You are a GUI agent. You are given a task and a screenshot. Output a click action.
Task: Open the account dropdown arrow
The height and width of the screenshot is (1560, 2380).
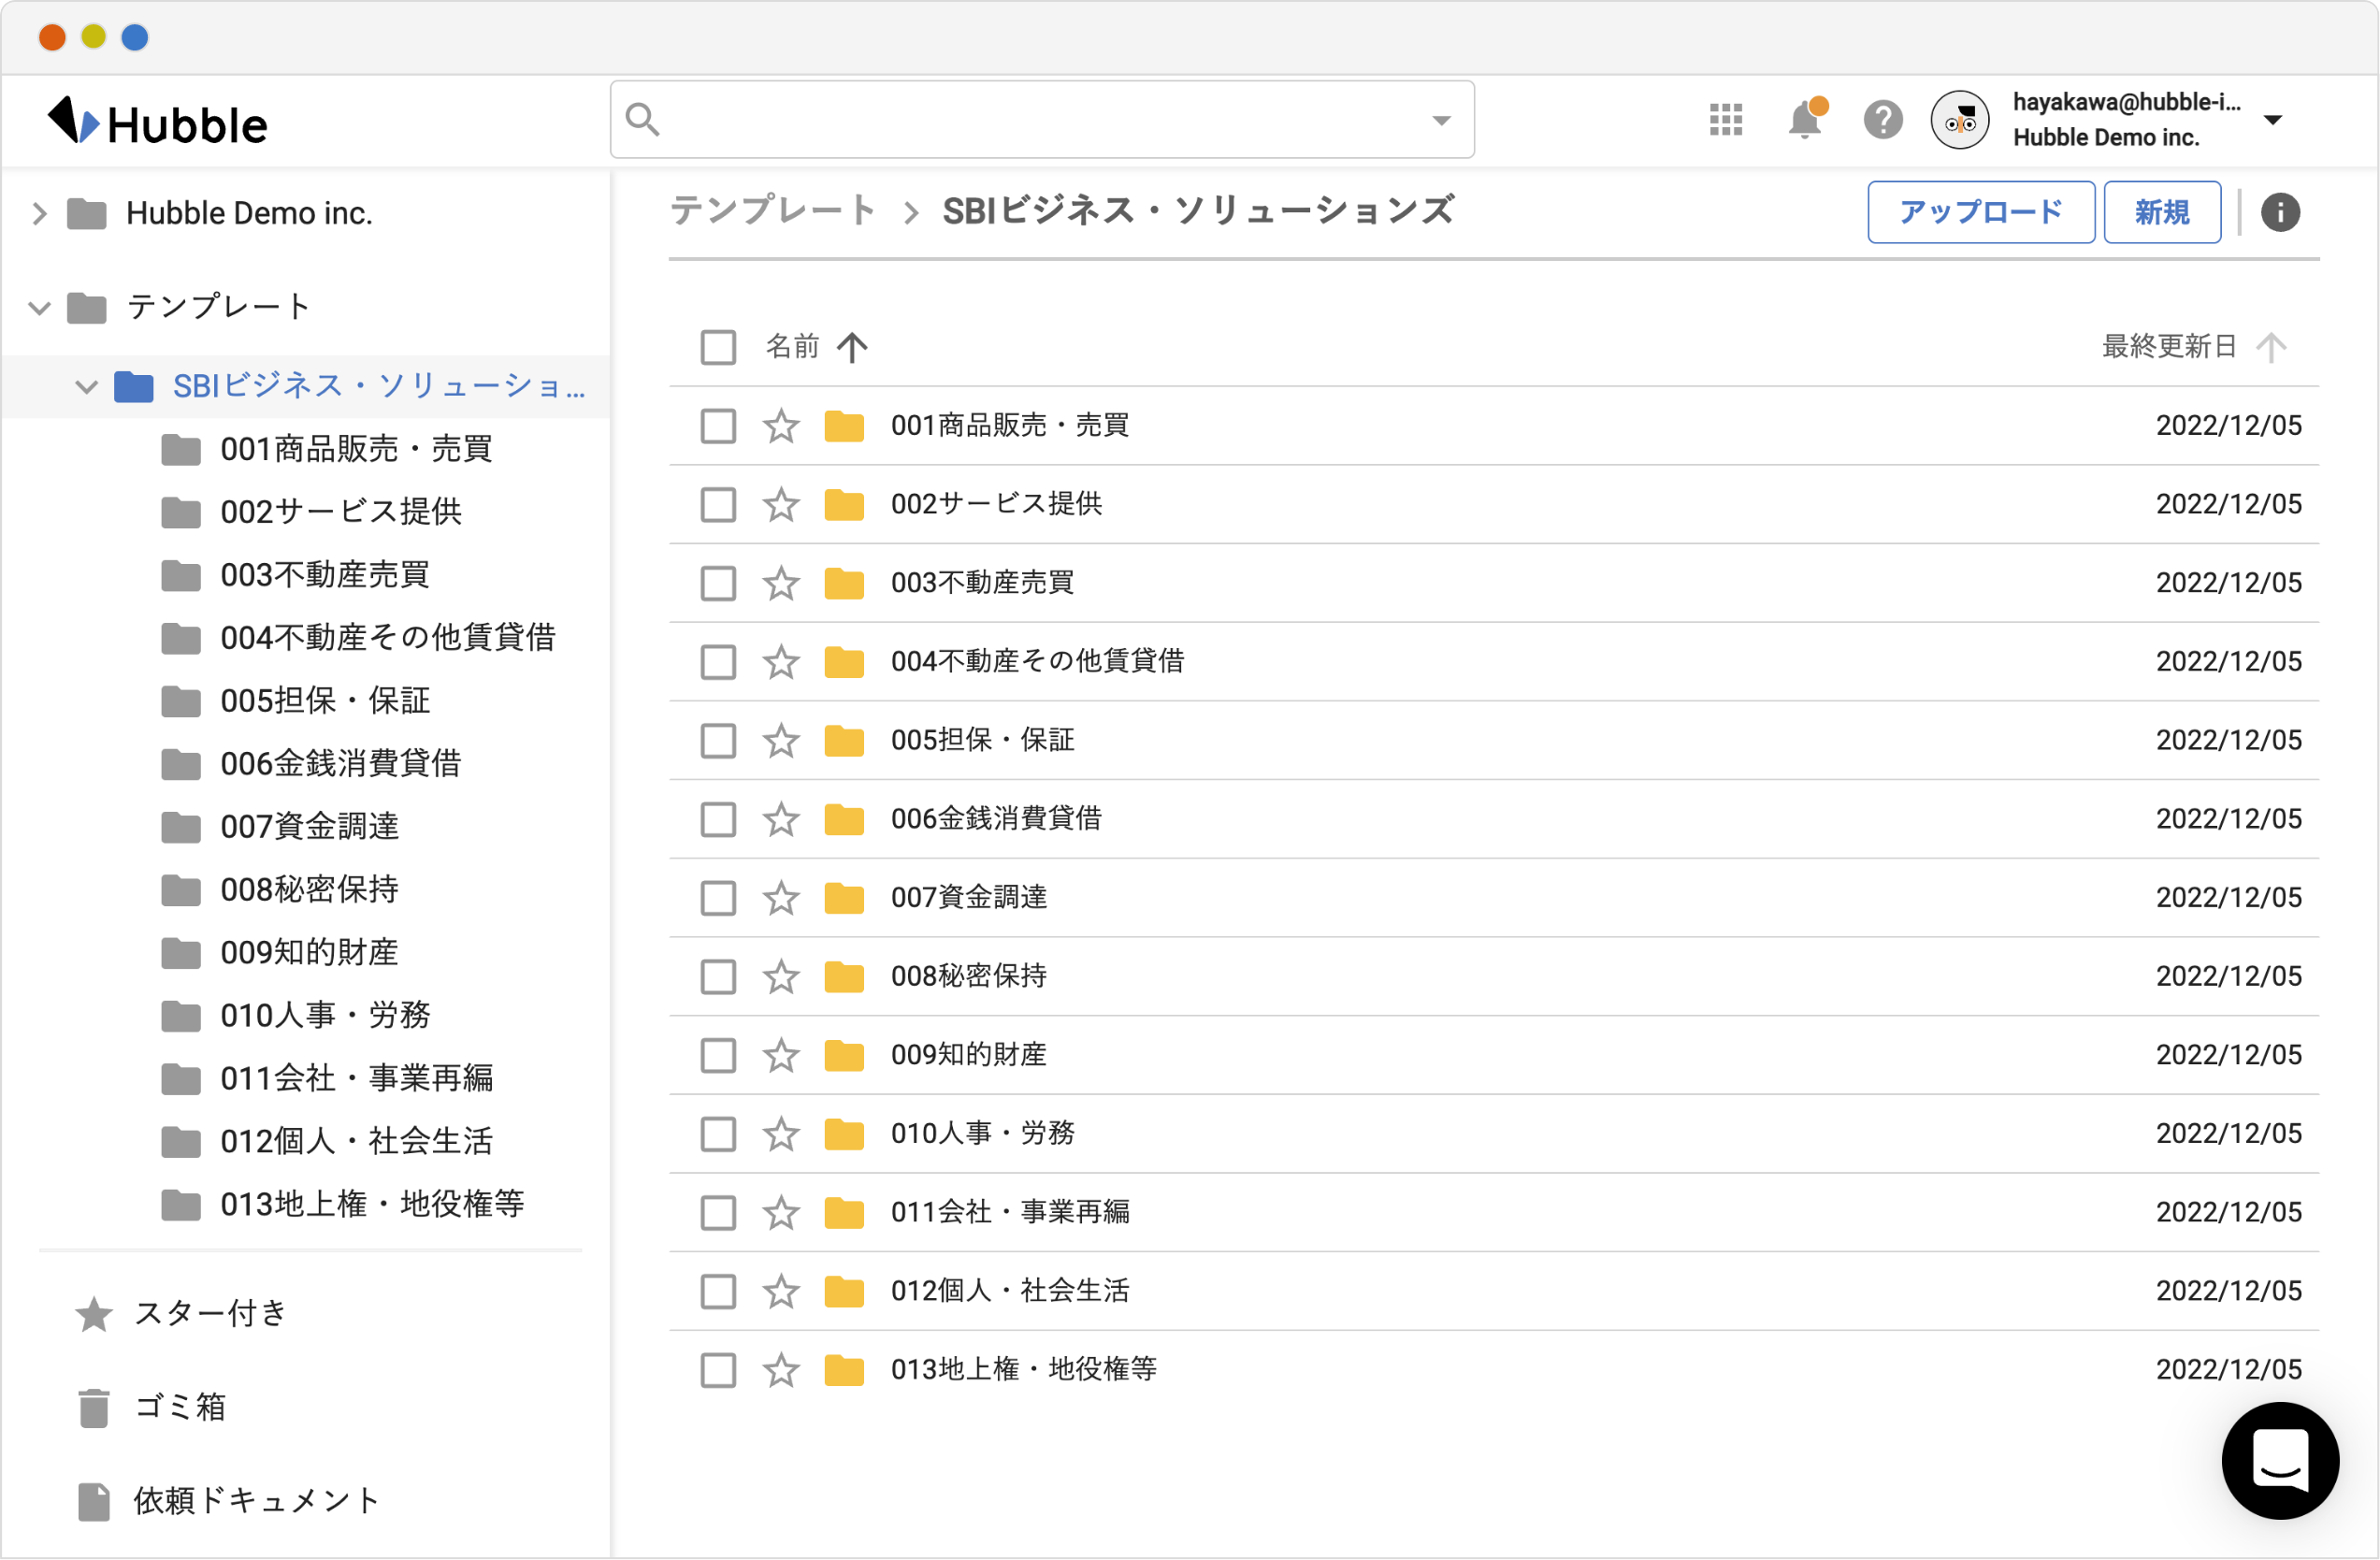point(2273,120)
